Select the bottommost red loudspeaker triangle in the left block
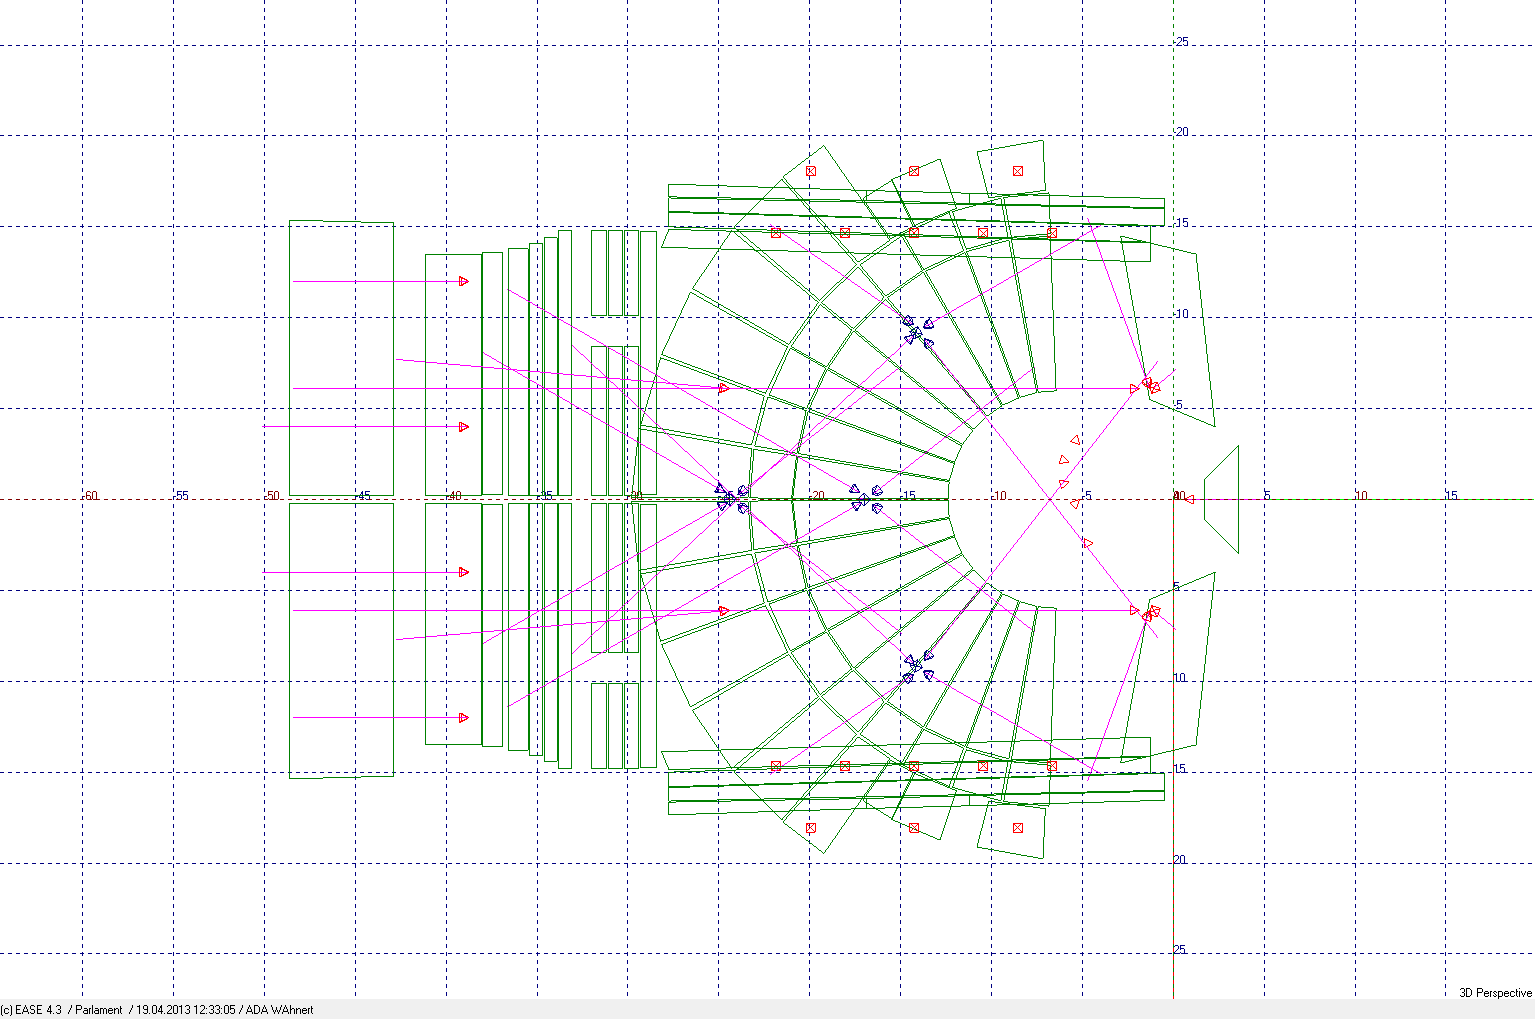Viewport: 1535px width, 1019px height. pyautogui.click(x=464, y=718)
